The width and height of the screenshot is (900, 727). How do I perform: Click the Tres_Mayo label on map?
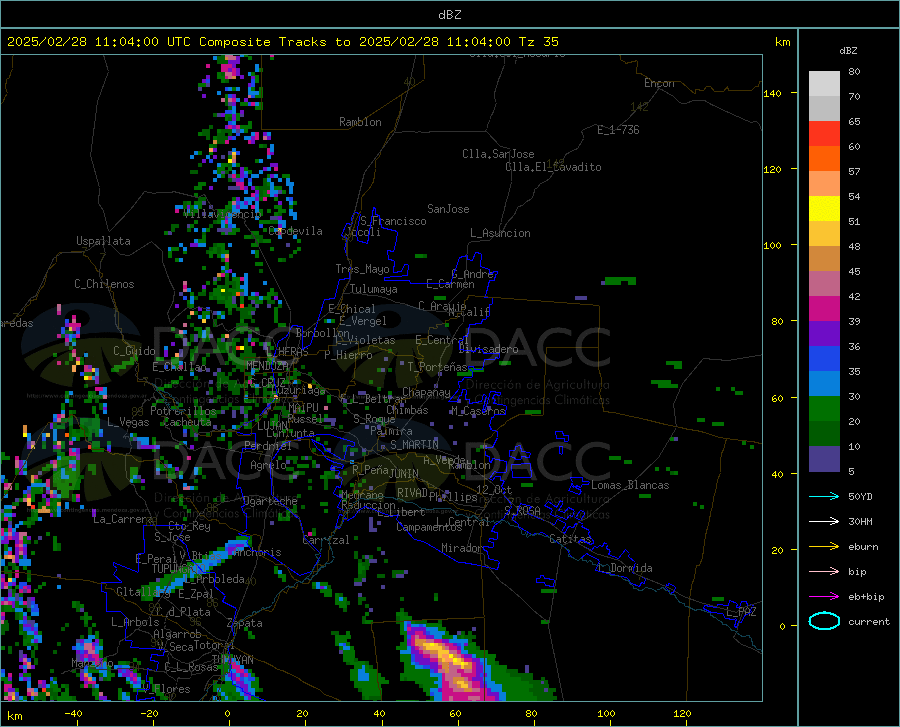[363, 269]
